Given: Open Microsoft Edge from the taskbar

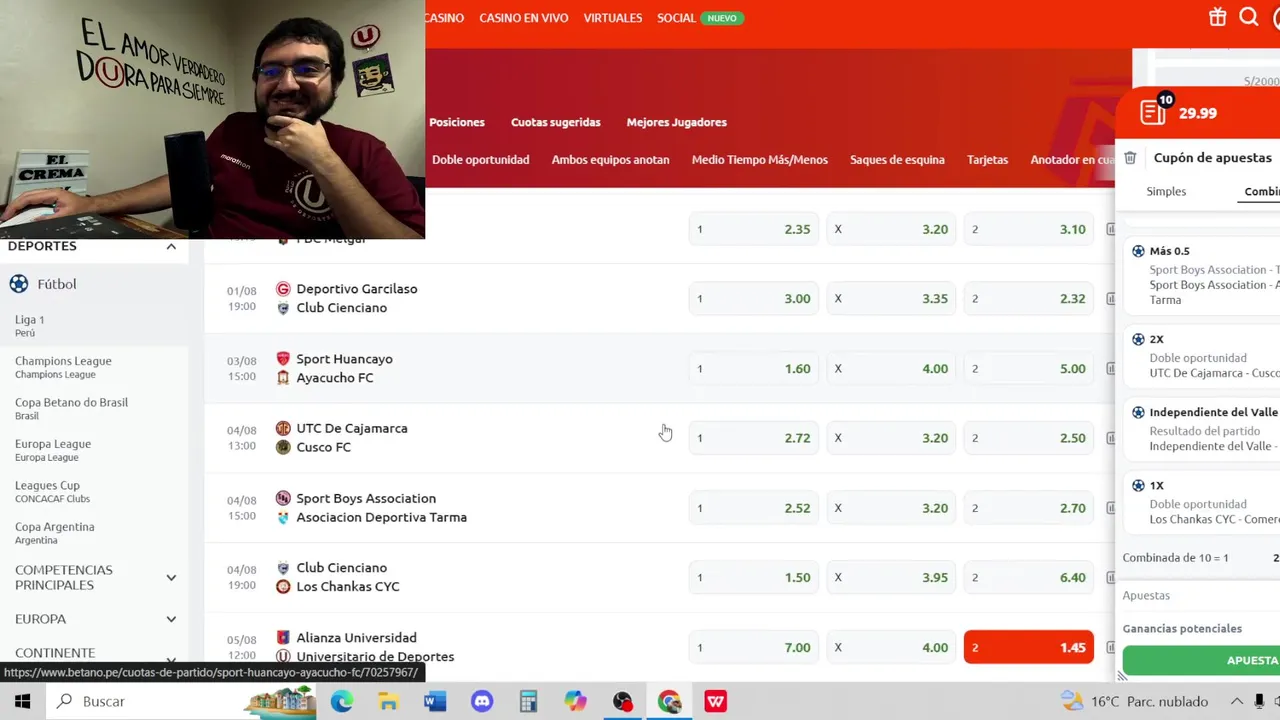Looking at the screenshot, I should tap(341, 702).
